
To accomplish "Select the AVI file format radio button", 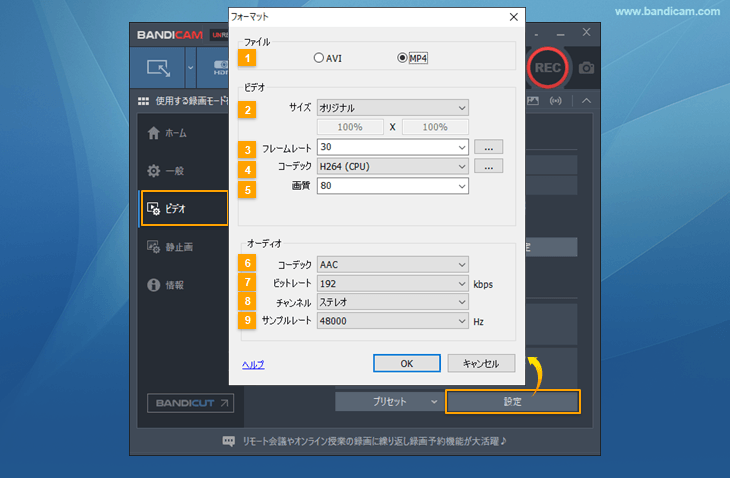I will click(x=318, y=58).
